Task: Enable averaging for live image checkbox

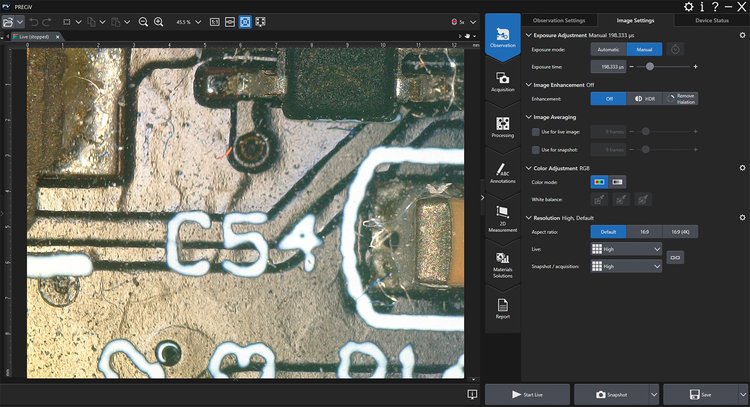Action: [x=536, y=131]
